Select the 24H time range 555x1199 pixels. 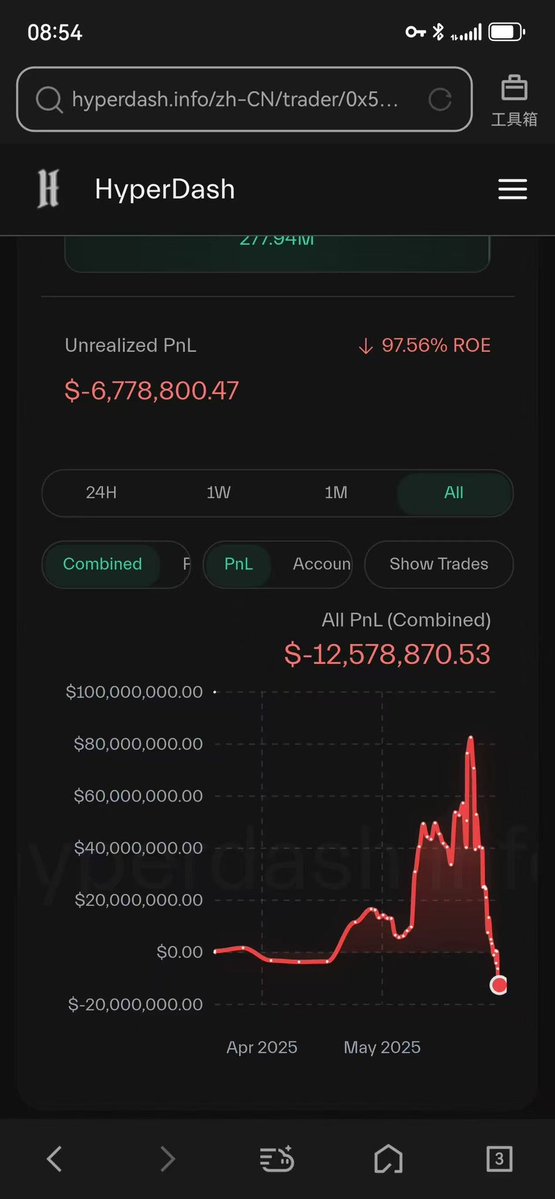(101, 492)
